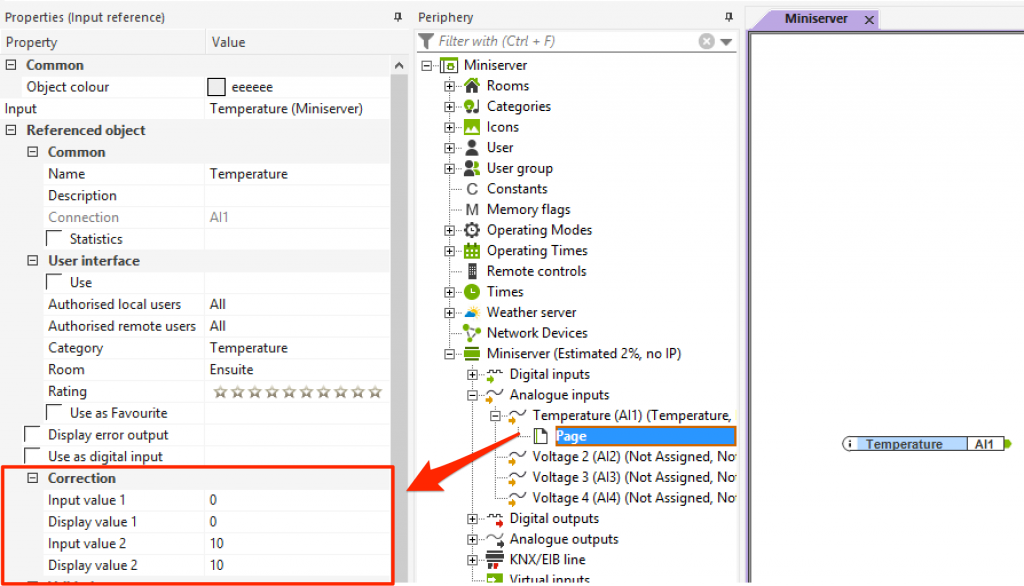Select the User group icon

(471, 169)
